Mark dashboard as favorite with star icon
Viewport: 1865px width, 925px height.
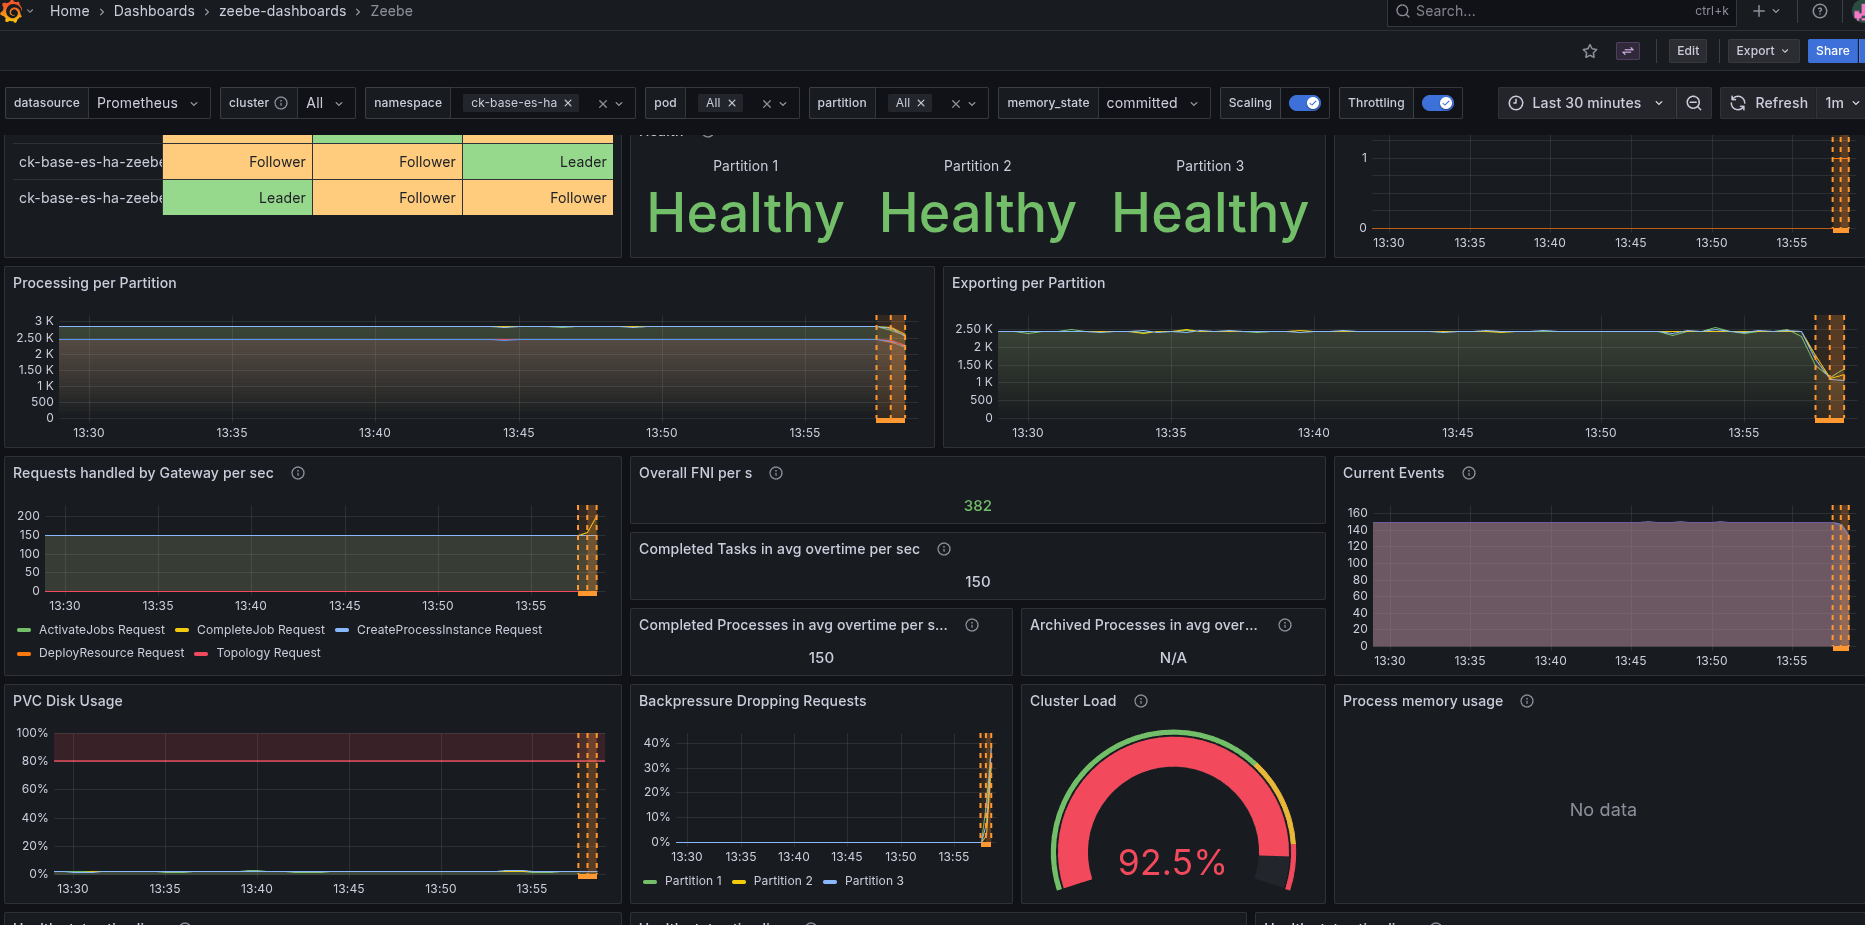coord(1590,51)
